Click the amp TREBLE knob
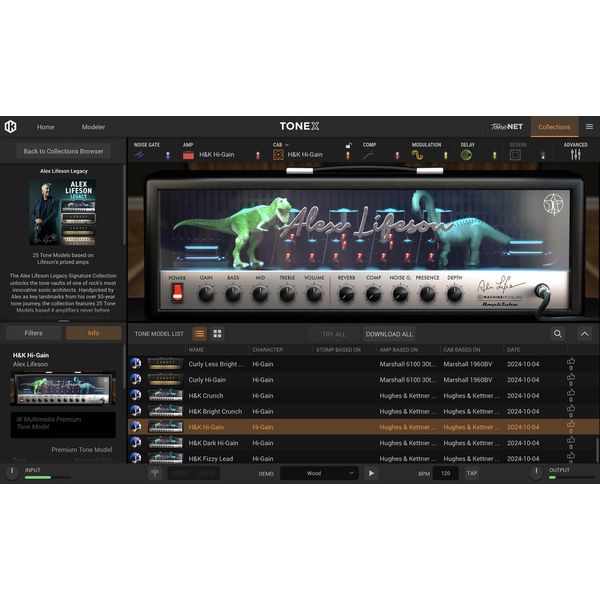The width and height of the screenshot is (600, 600). (x=287, y=294)
